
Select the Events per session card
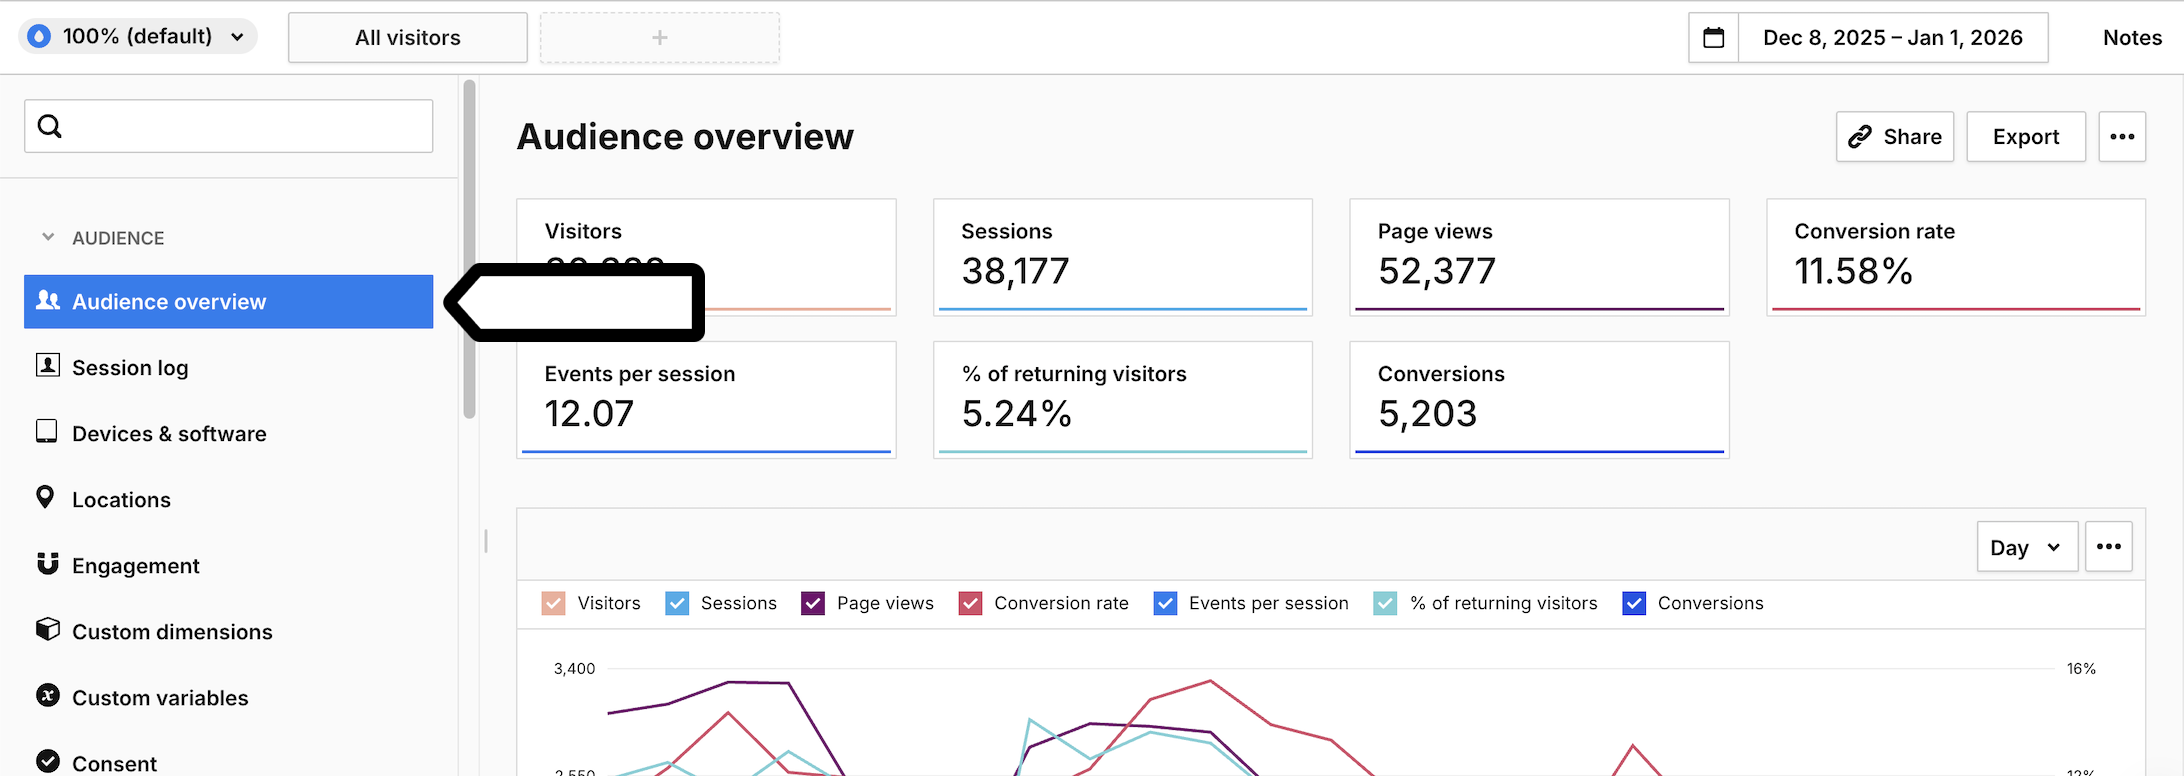(706, 400)
